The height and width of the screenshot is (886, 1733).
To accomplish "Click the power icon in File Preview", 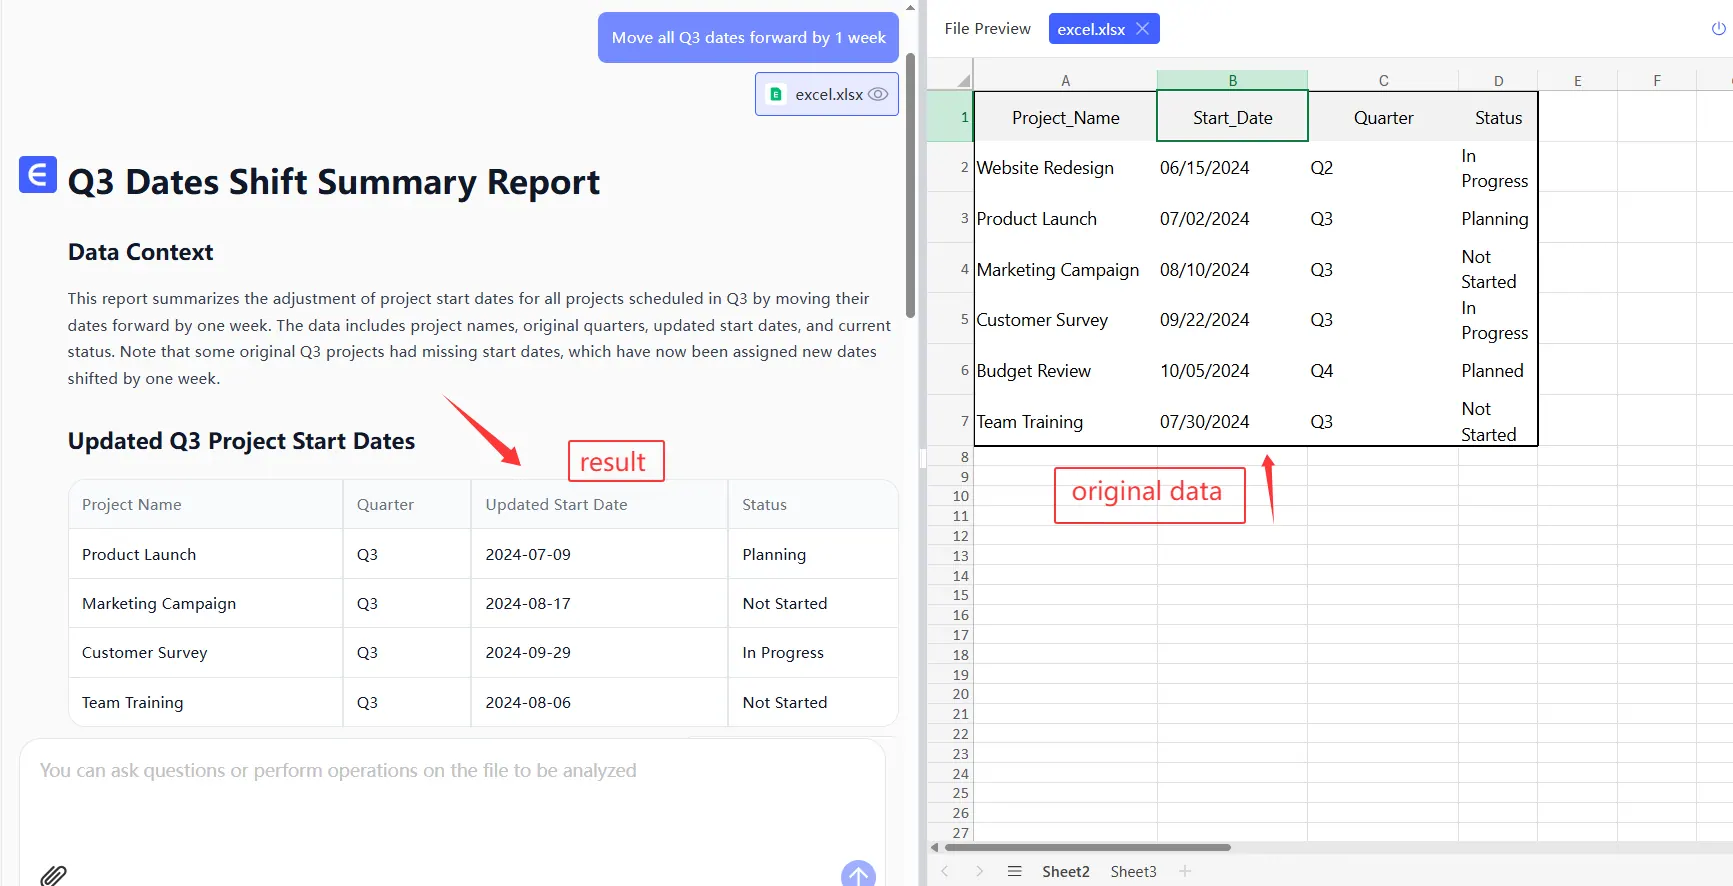I will (x=1718, y=29).
